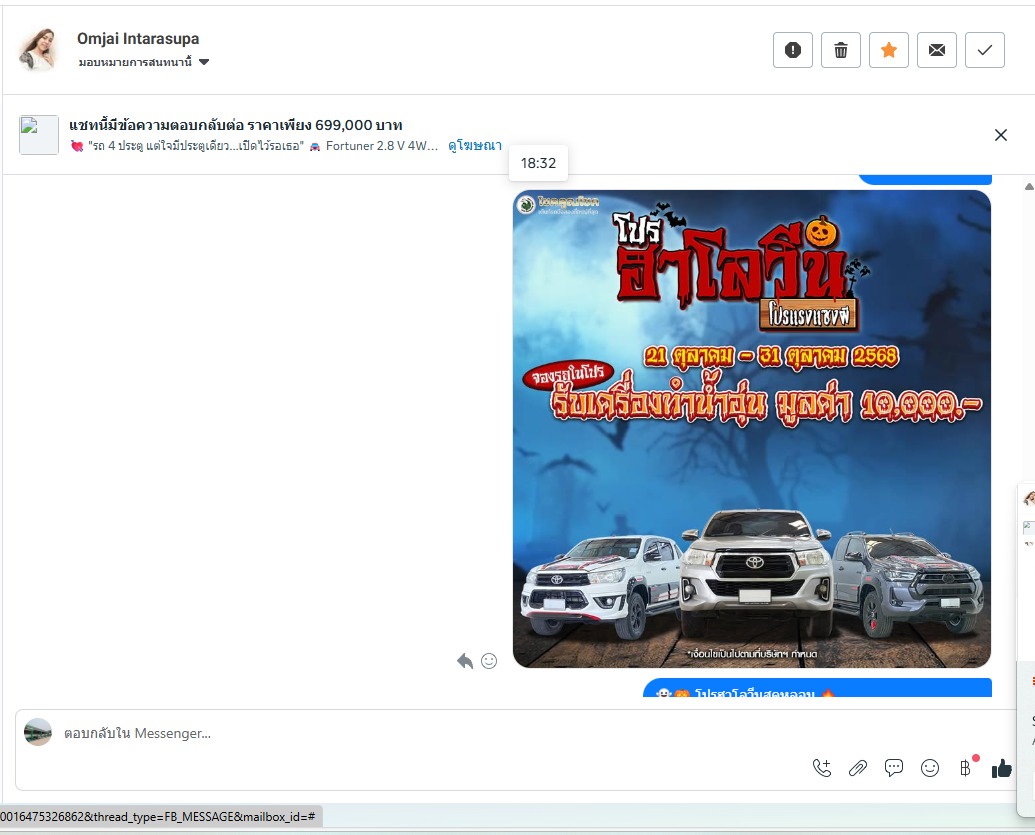Click the page avatar beside composer

click(38, 733)
